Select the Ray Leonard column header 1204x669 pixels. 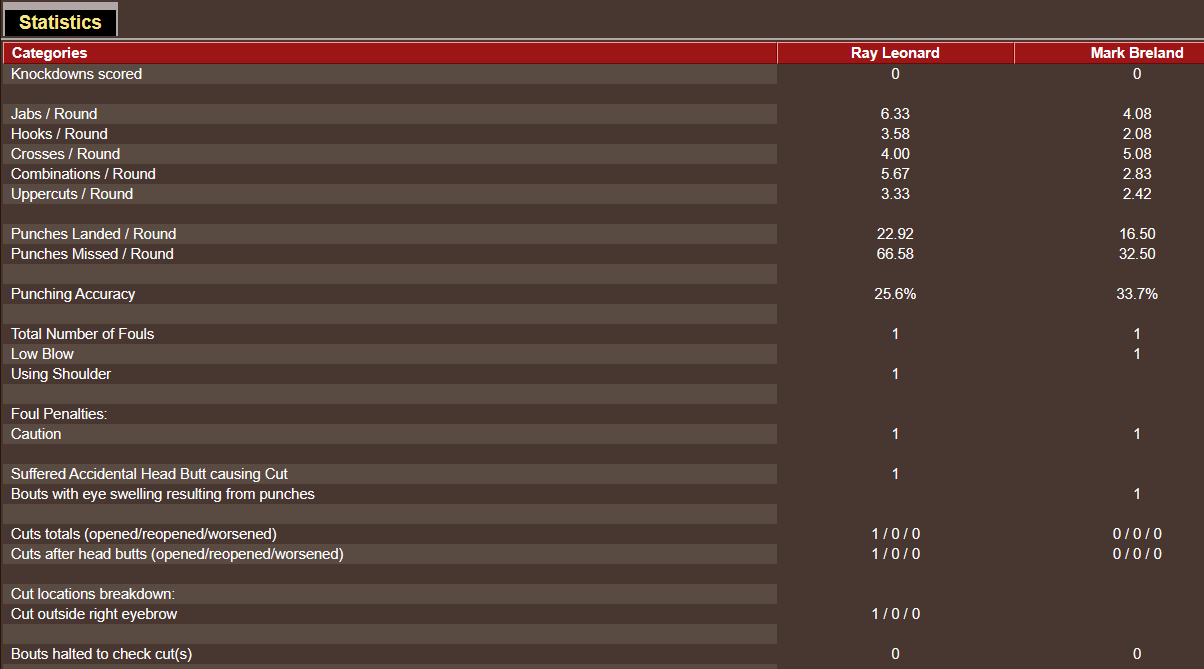pos(895,53)
